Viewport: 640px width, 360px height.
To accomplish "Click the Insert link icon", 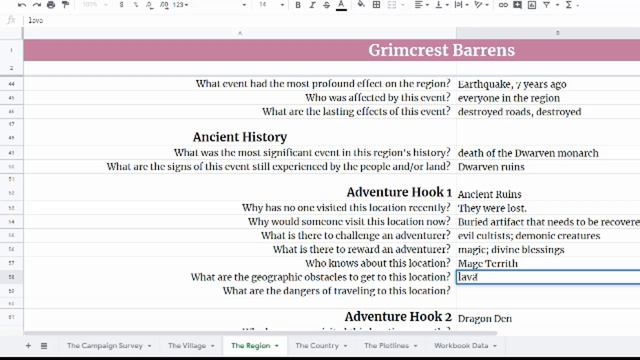I will [x=503, y=5].
